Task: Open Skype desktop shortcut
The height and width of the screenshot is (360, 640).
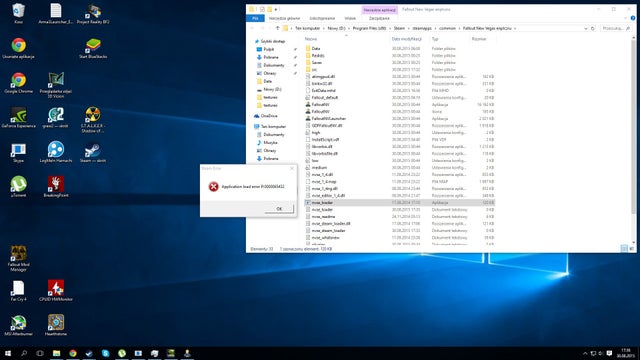Action: (18, 153)
